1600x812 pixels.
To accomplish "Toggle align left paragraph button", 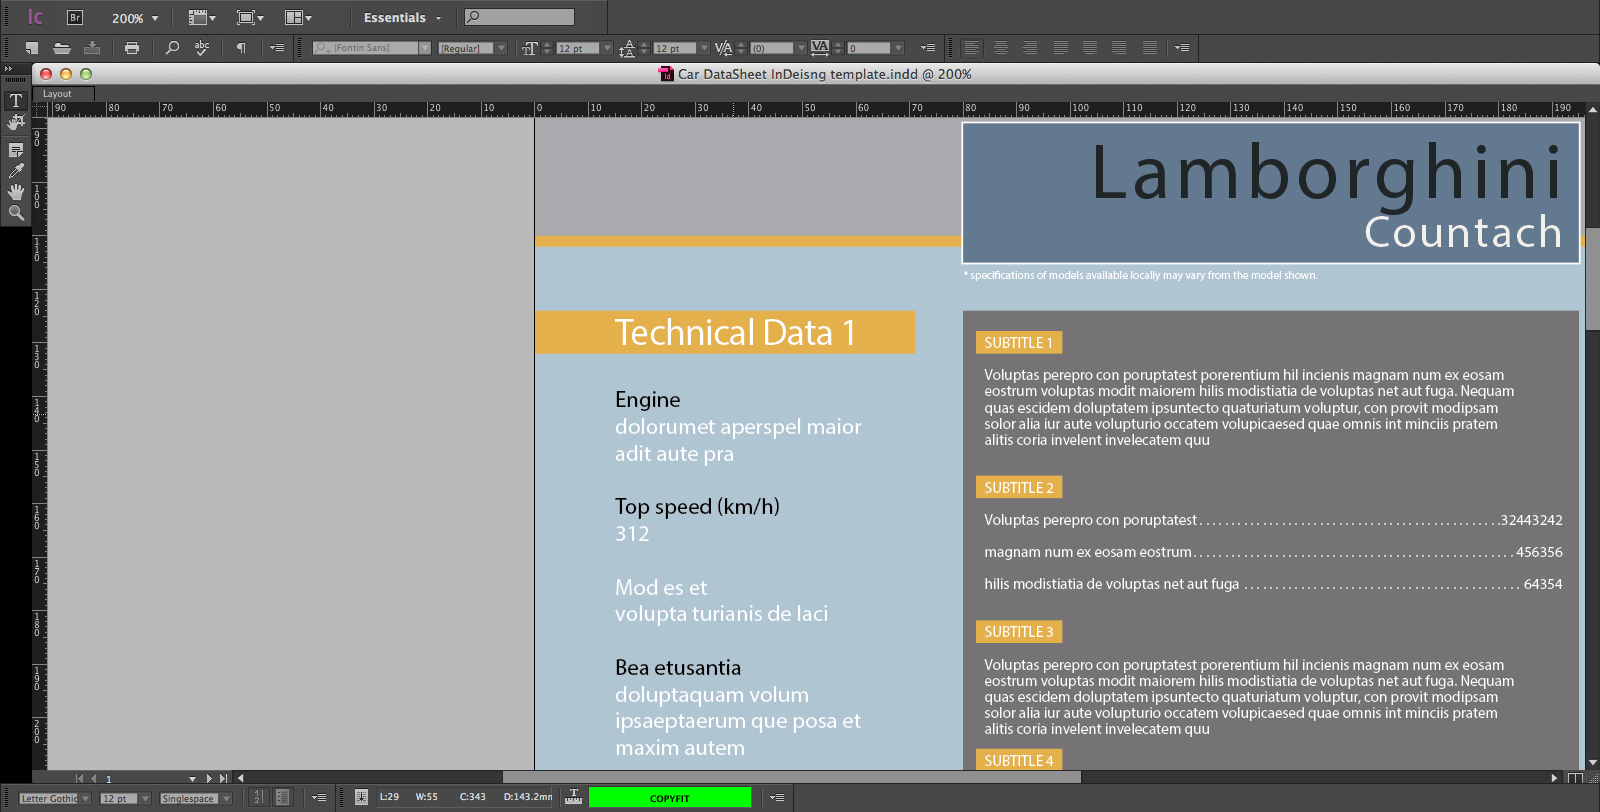I will tap(971, 48).
